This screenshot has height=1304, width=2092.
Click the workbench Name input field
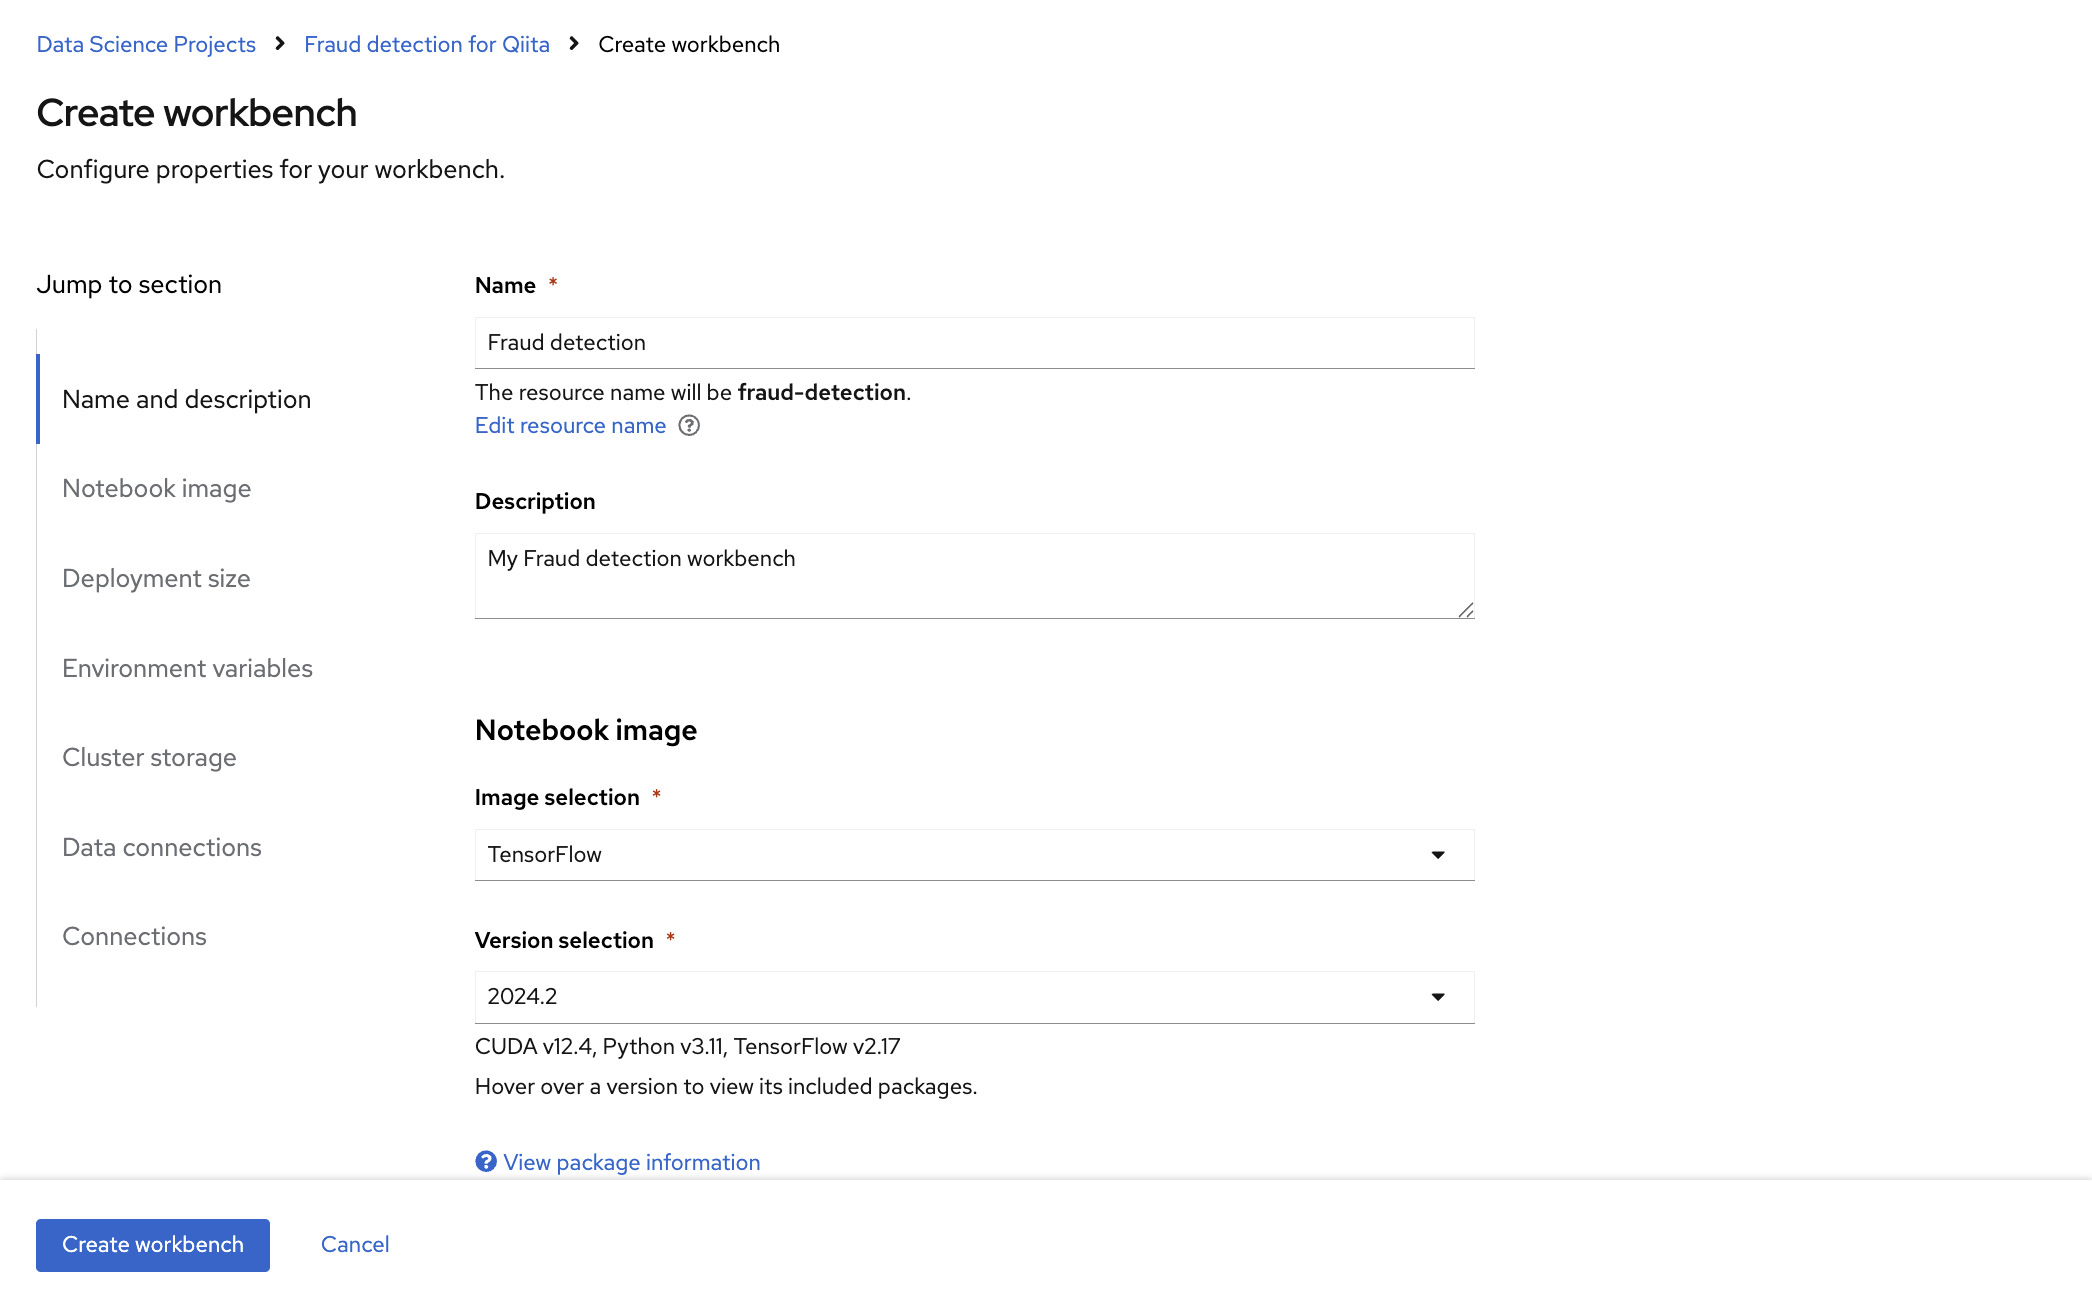tap(973, 343)
